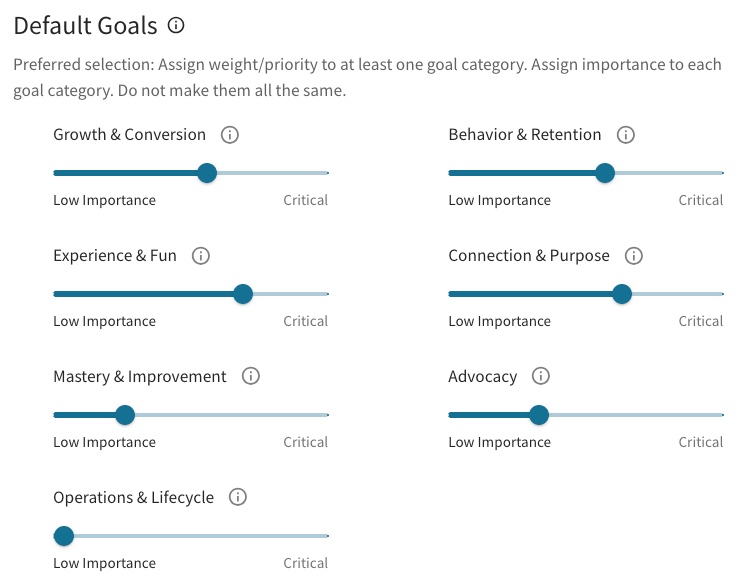Open the Operations & Lifecycle info icon
Screen dimensions: 755x585
237,497
